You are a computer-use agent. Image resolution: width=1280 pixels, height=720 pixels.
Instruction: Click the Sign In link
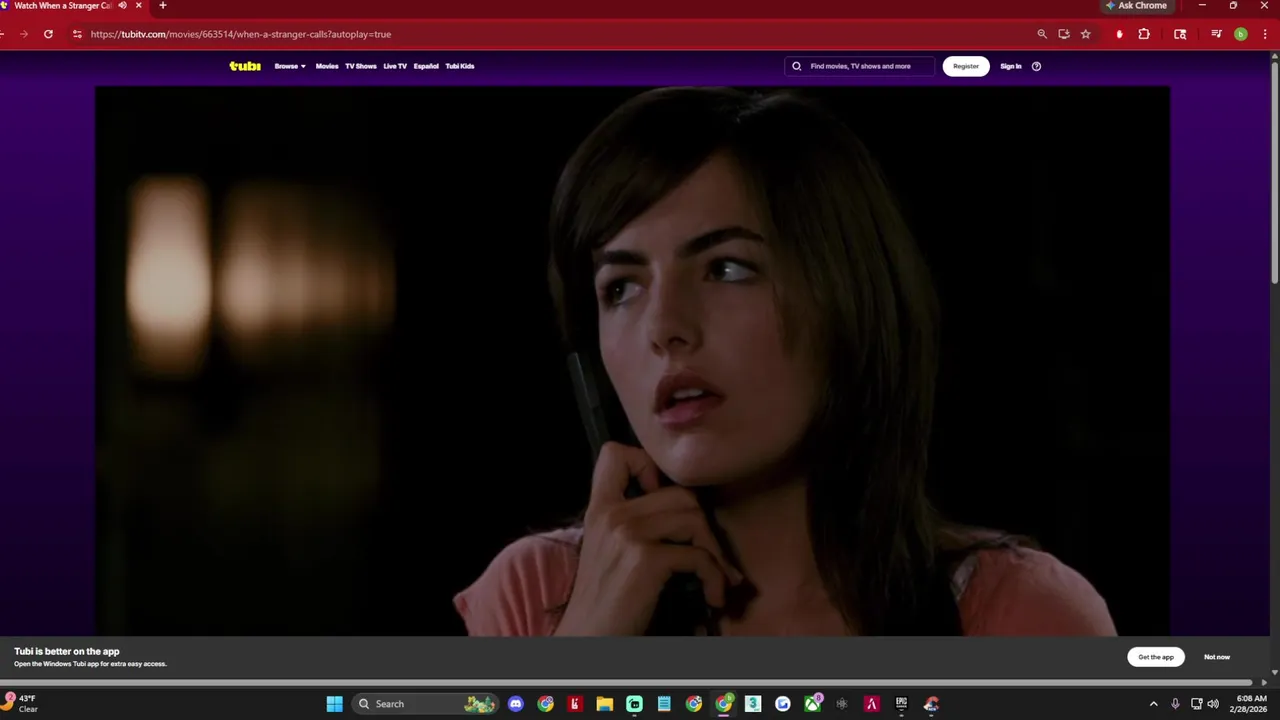click(x=1011, y=66)
